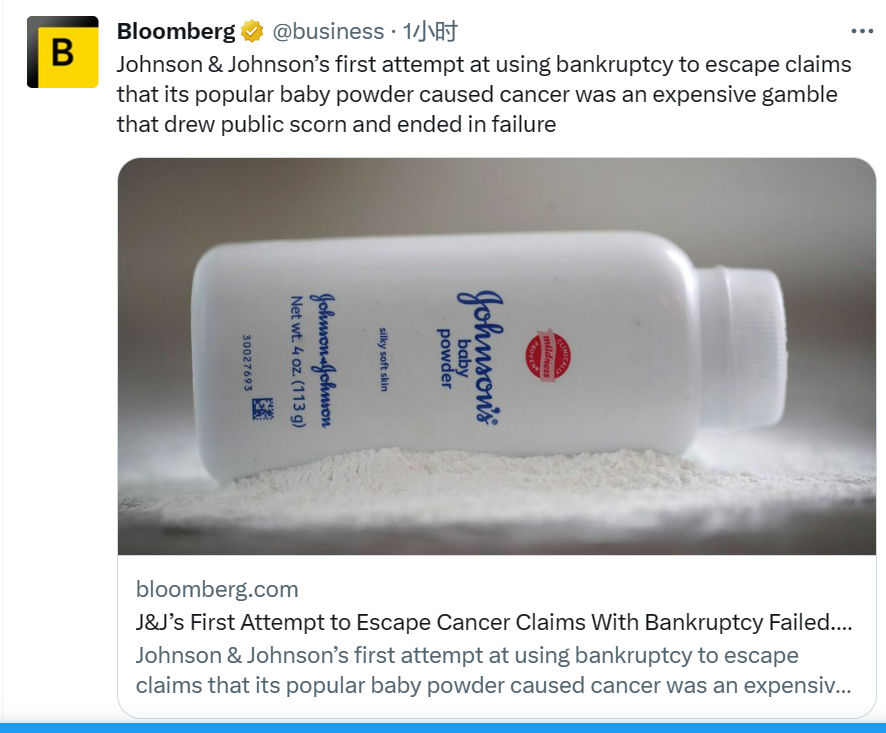Click the 'silky soft skin' text on the bottle
The width and height of the screenshot is (886, 733).
tap(383, 358)
